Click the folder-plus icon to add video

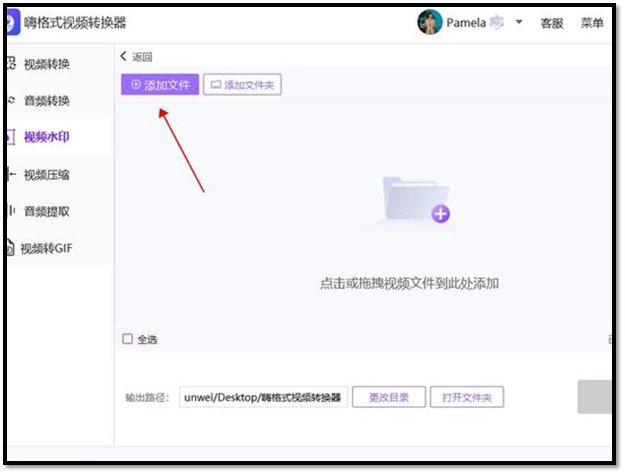coord(416,201)
